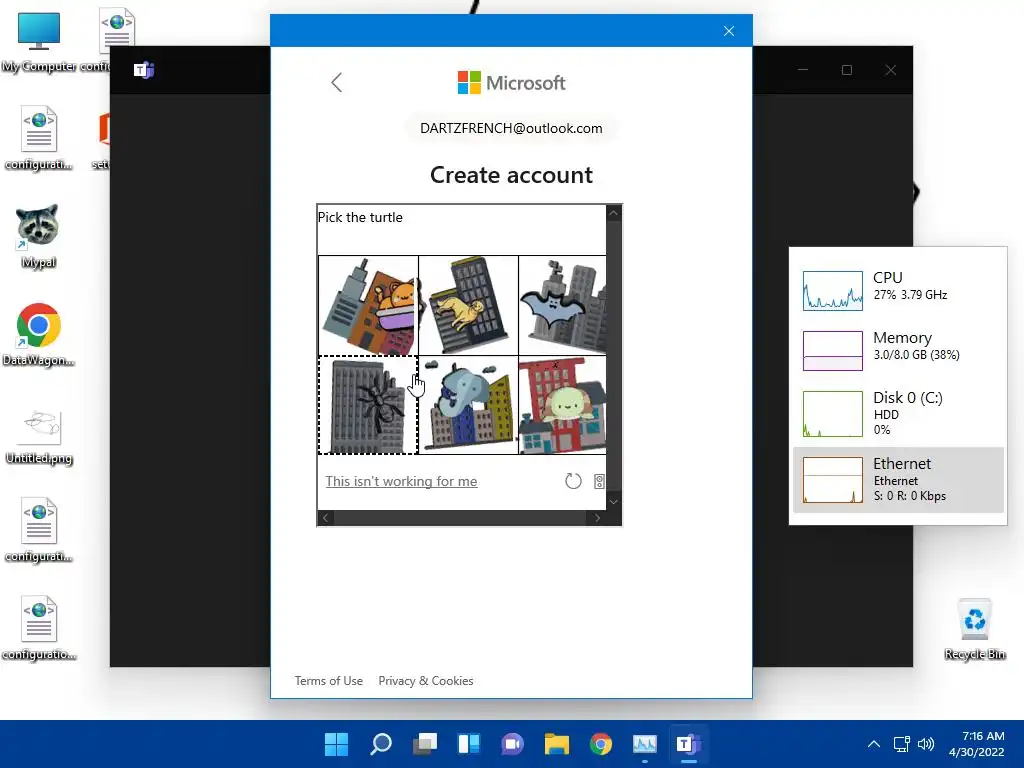Open volume control in system tray
The image size is (1024, 768).
click(x=926, y=744)
